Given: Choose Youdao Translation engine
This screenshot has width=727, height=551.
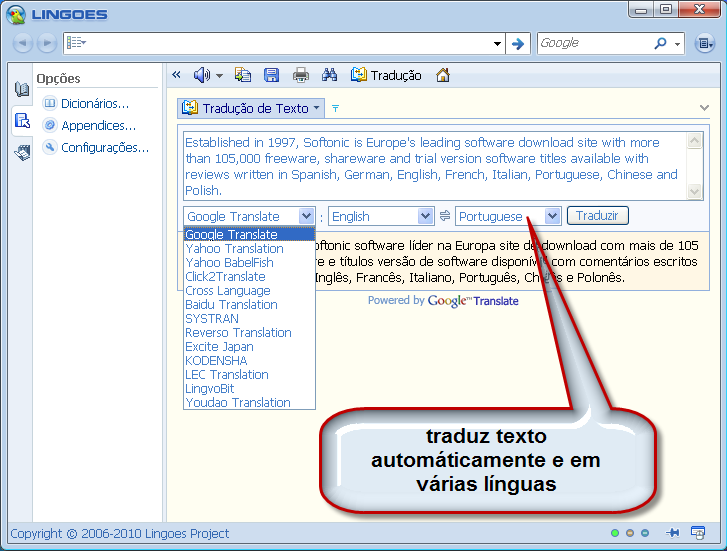Looking at the screenshot, I should click(249, 402).
